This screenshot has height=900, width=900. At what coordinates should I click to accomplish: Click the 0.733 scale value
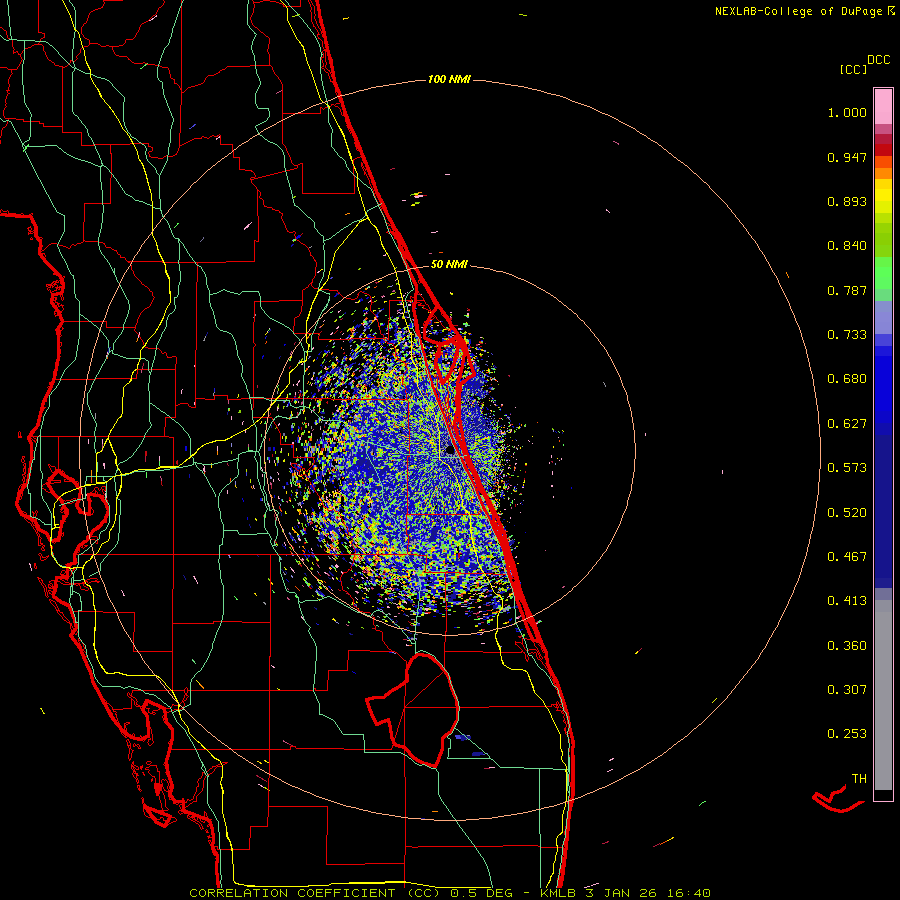click(847, 335)
